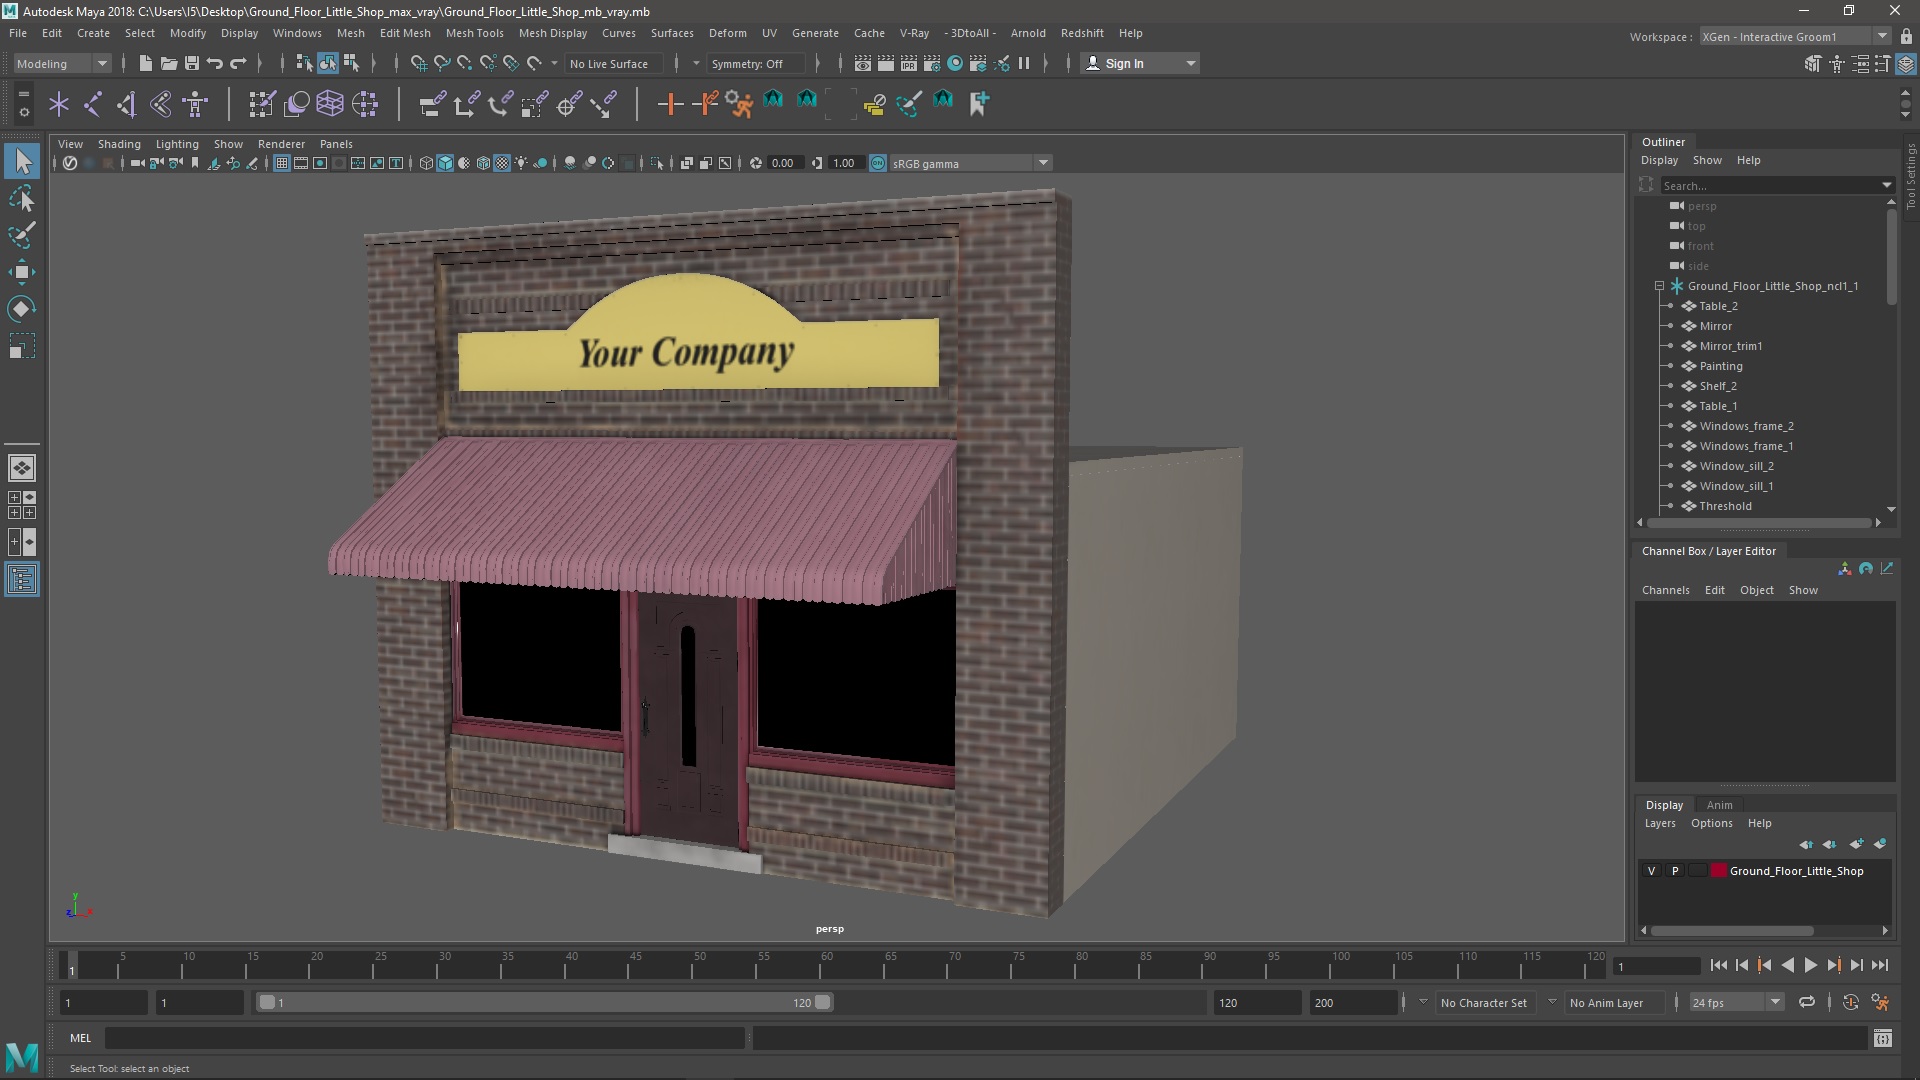Image resolution: width=1920 pixels, height=1080 pixels.
Task: Click the MEL command language label
Action: tap(80, 1038)
